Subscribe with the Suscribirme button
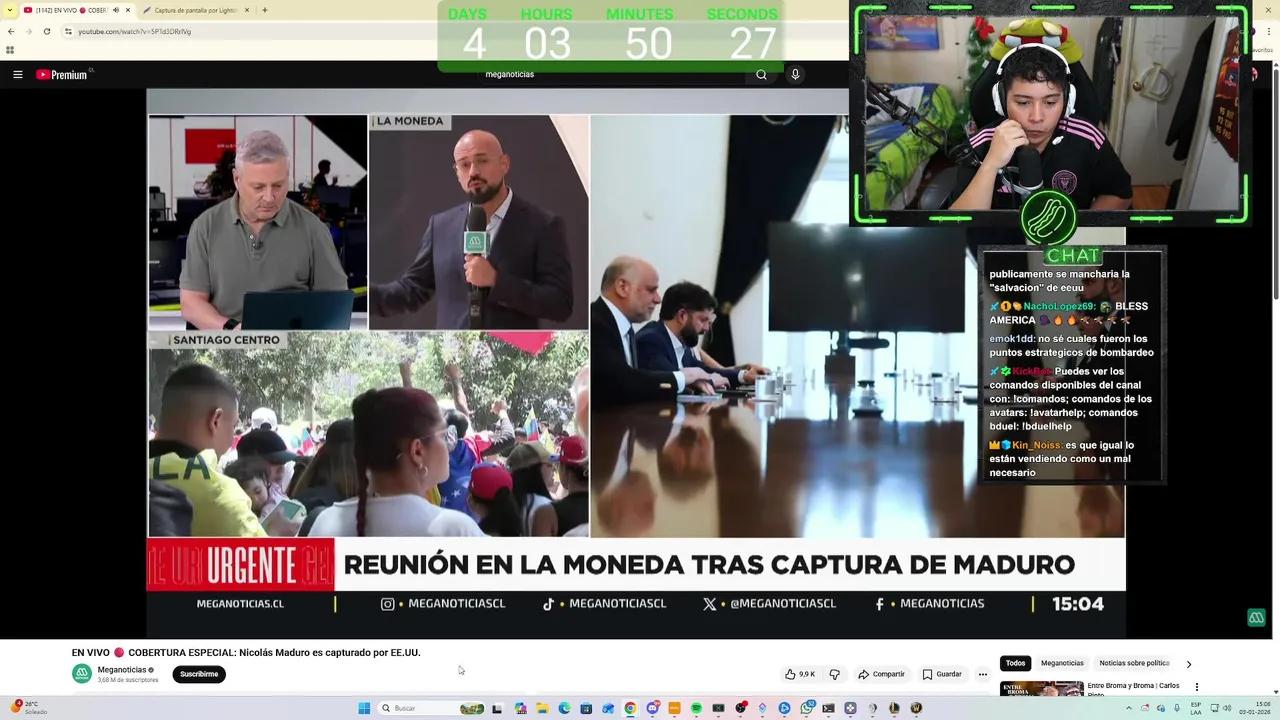 [x=199, y=674]
